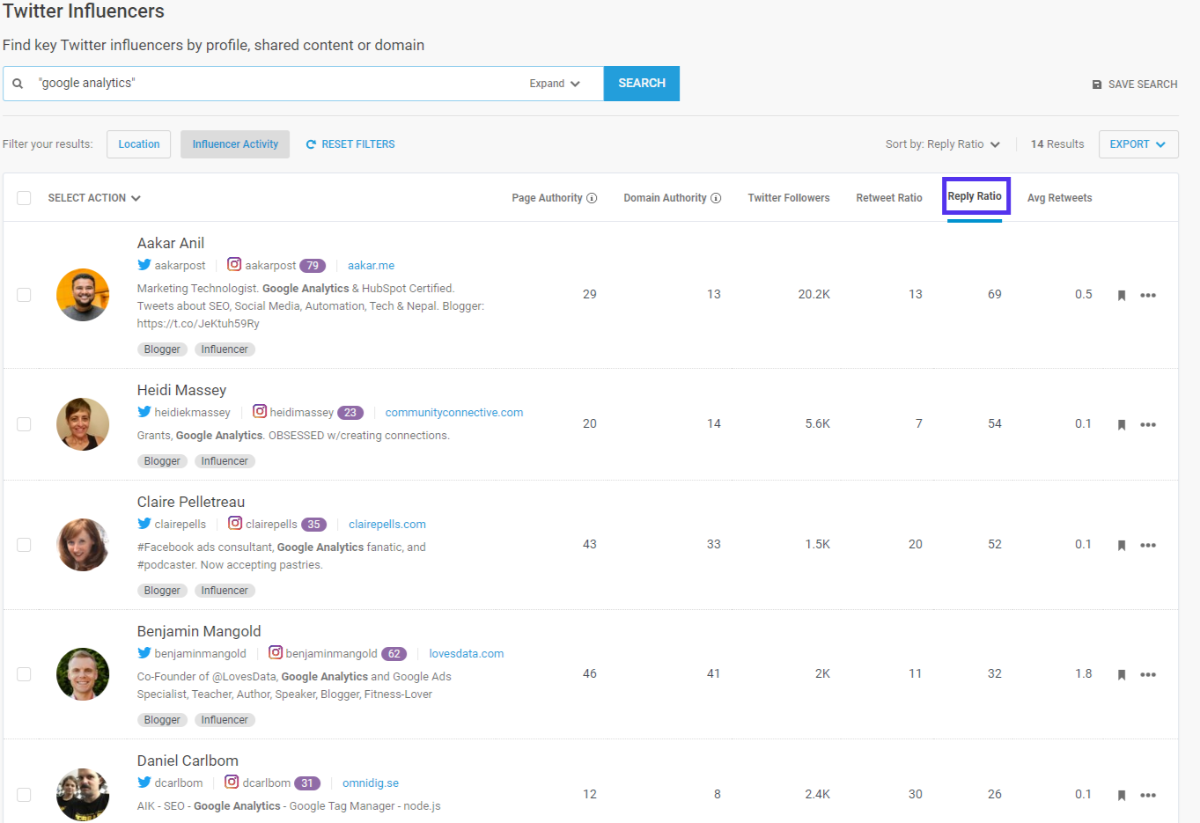
Task: Bookmark Claire Pelletreau's profile
Action: (1121, 544)
